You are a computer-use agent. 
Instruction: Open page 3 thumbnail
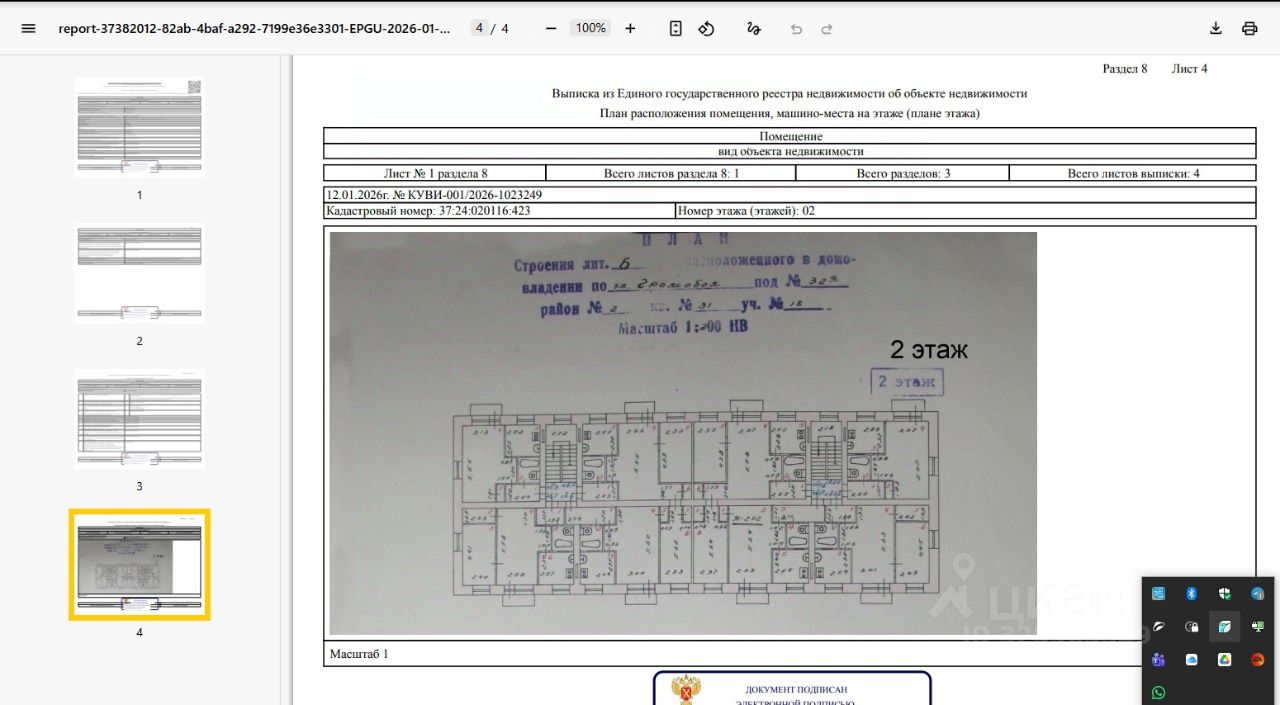pos(139,419)
